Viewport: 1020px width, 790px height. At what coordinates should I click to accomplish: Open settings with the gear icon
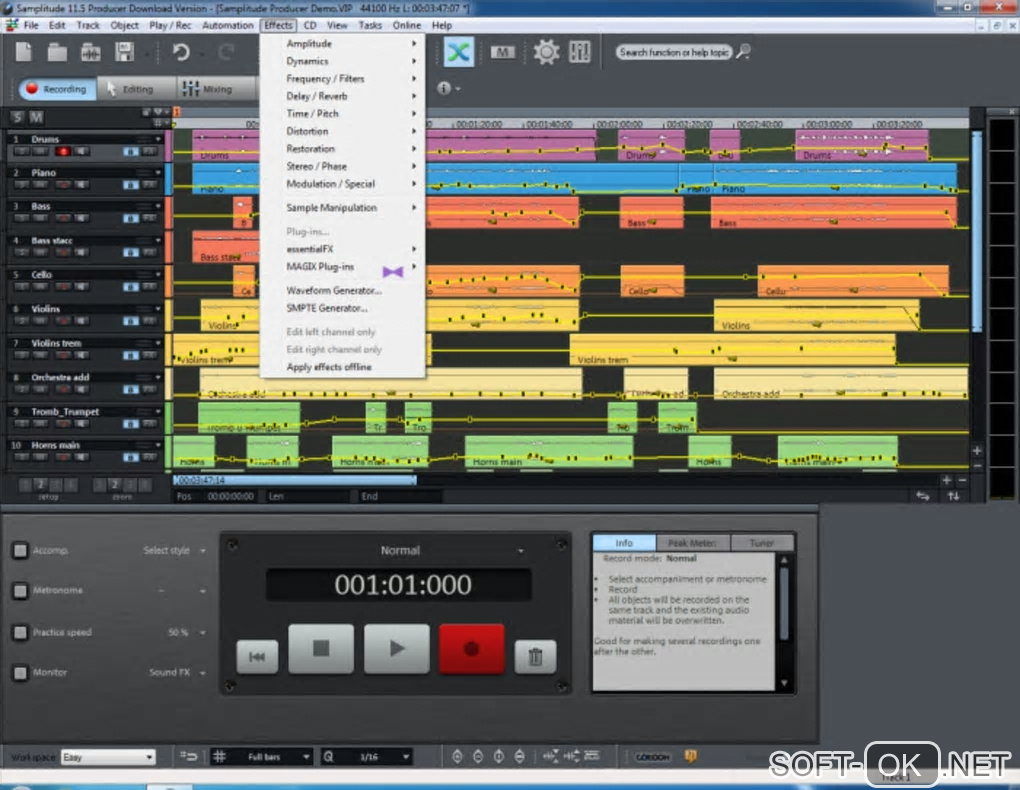click(546, 52)
